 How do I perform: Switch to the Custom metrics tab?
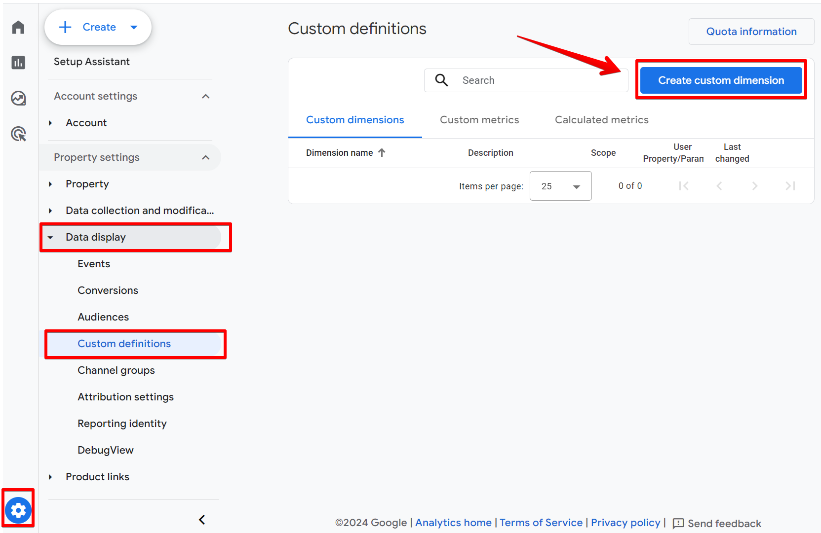click(479, 120)
